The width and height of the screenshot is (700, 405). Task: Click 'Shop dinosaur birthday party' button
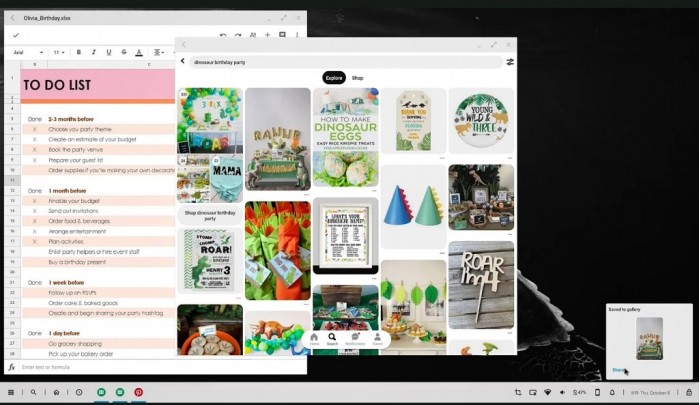click(x=210, y=215)
